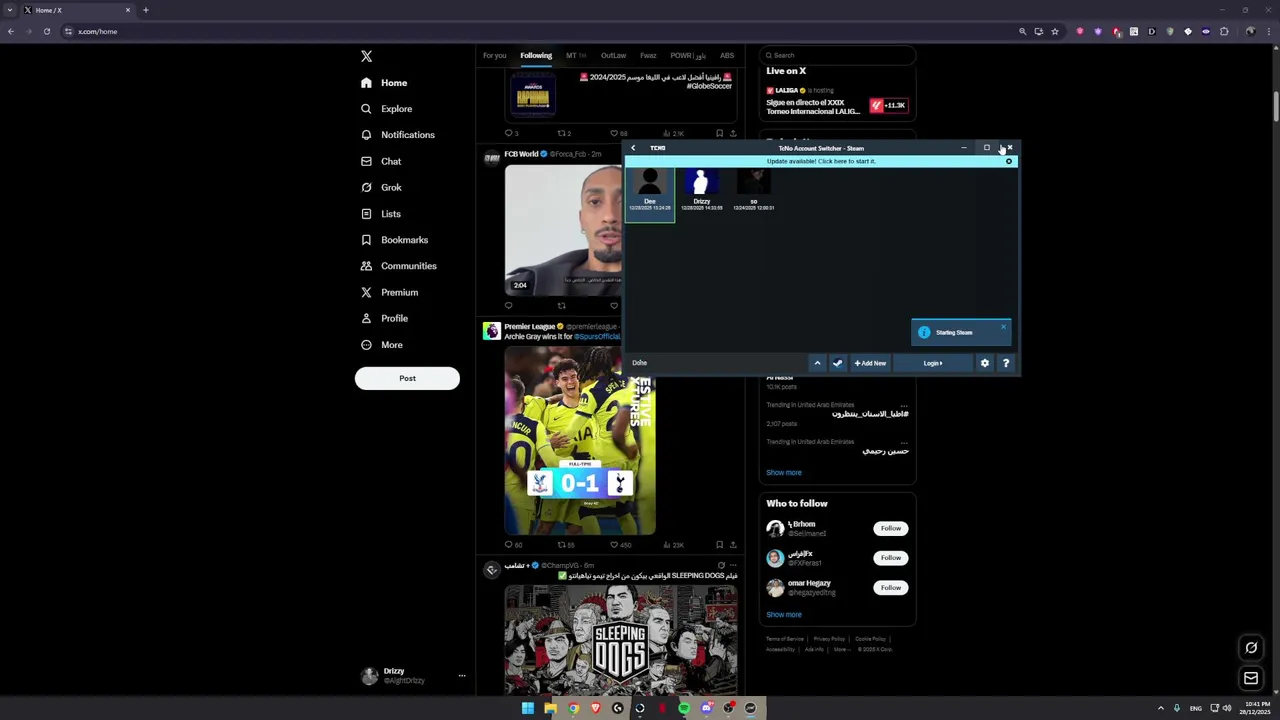Viewport: 1280px width, 720px height.
Task: Show more trending topics
Action: point(783,473)
